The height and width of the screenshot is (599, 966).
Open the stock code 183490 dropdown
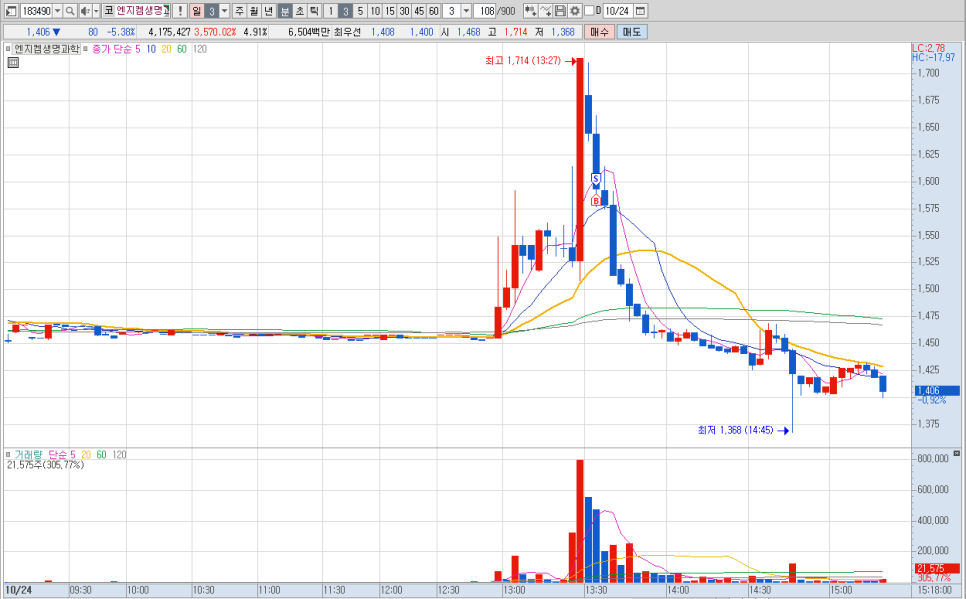click(57, 11)
